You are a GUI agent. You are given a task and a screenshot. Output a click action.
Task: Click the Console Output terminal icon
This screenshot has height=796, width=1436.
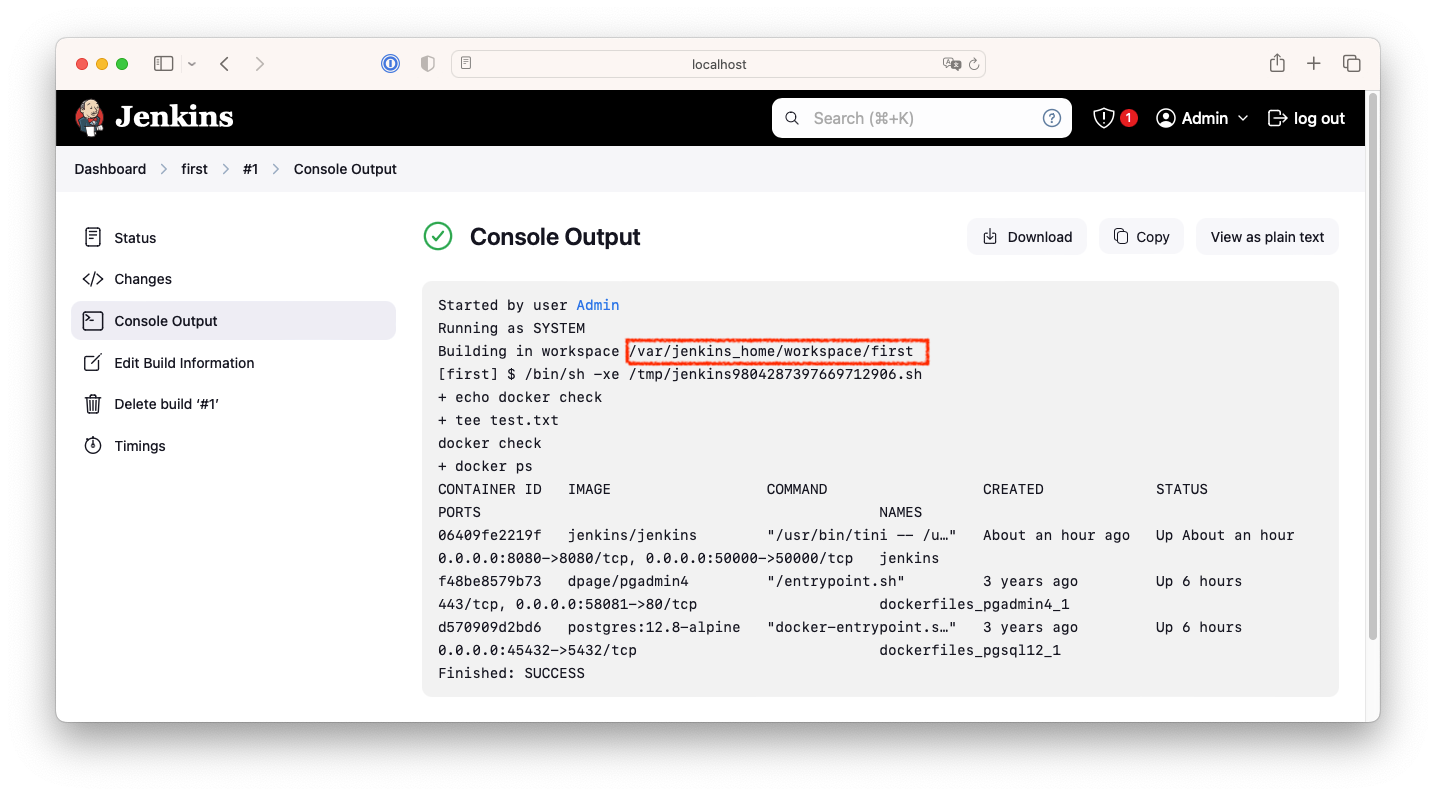click(x=93, y=321)
